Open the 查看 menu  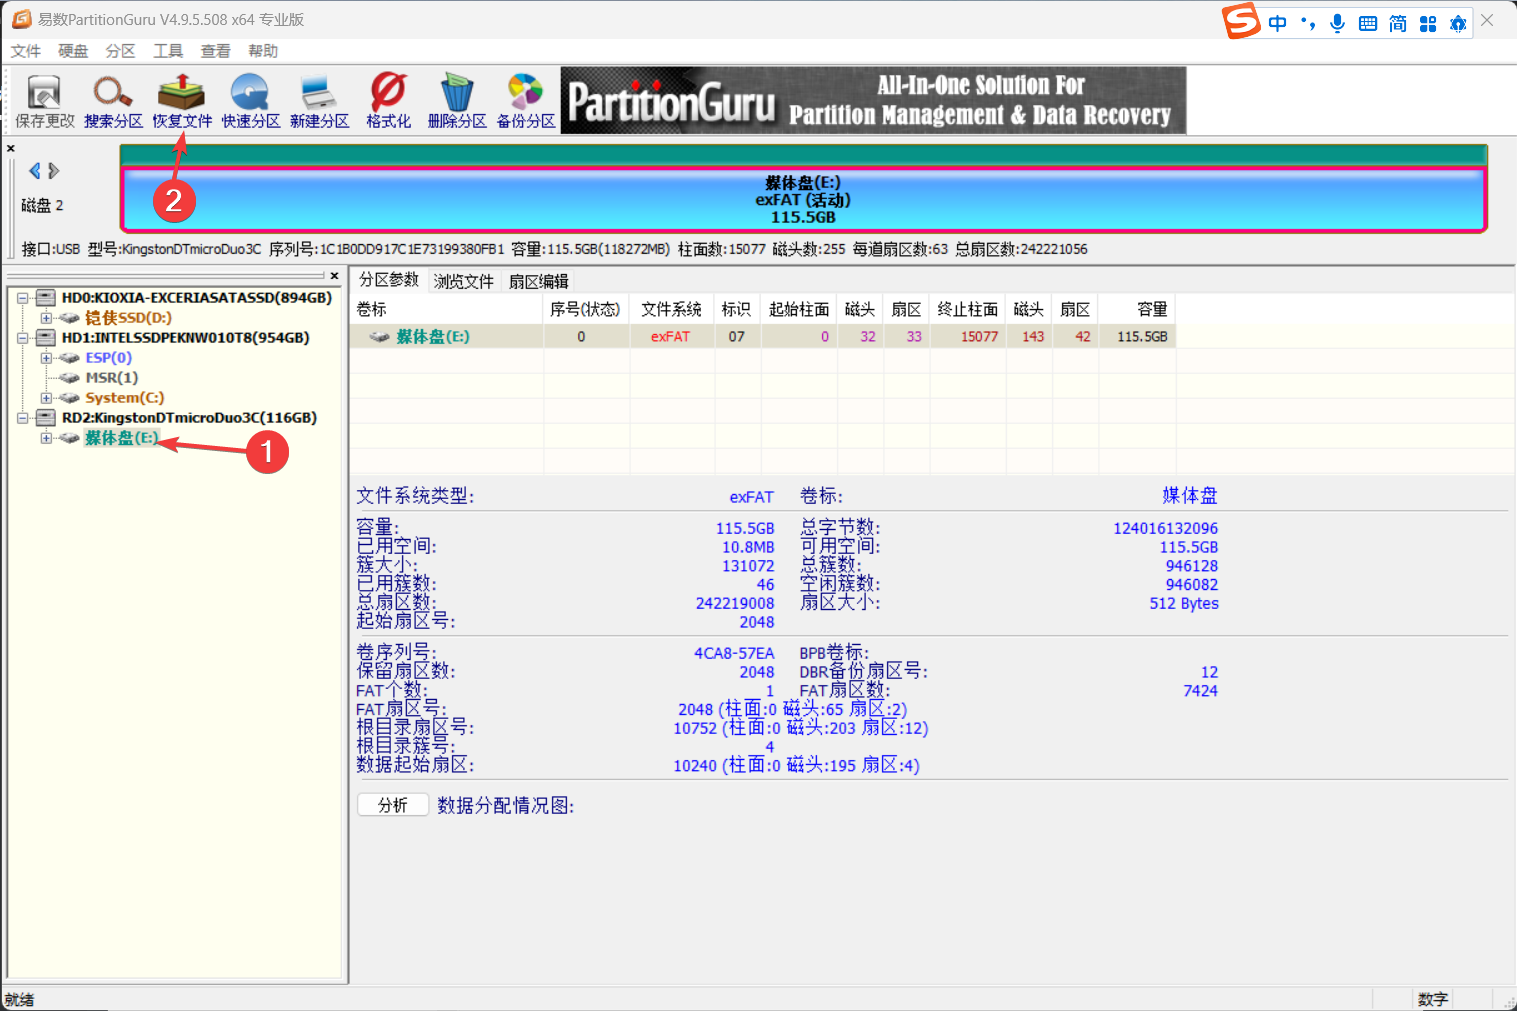[215, 51]
